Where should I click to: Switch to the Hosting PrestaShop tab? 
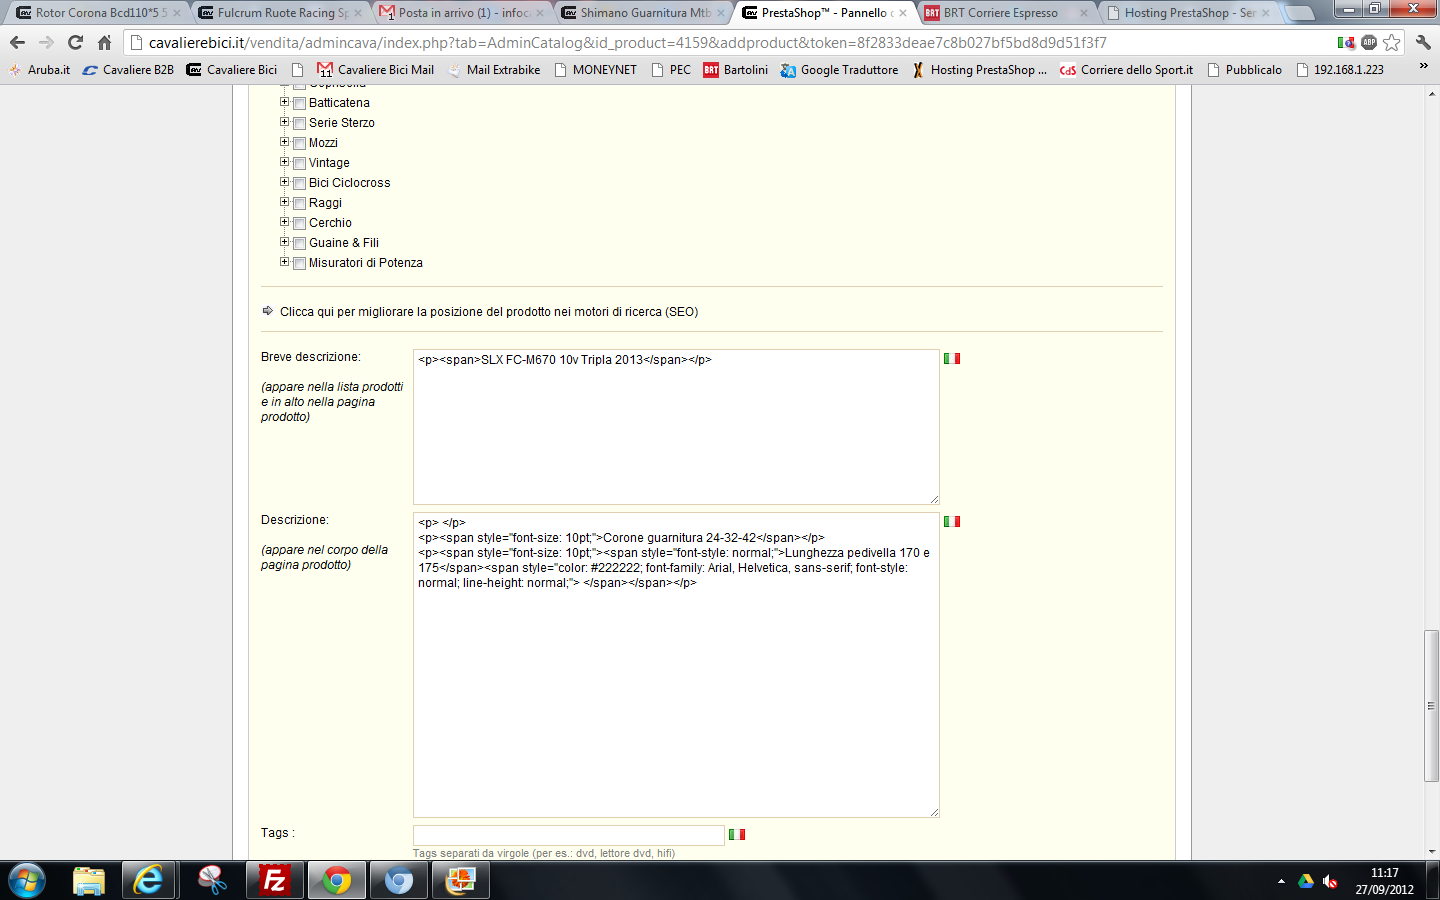(x=1187, y=13)
